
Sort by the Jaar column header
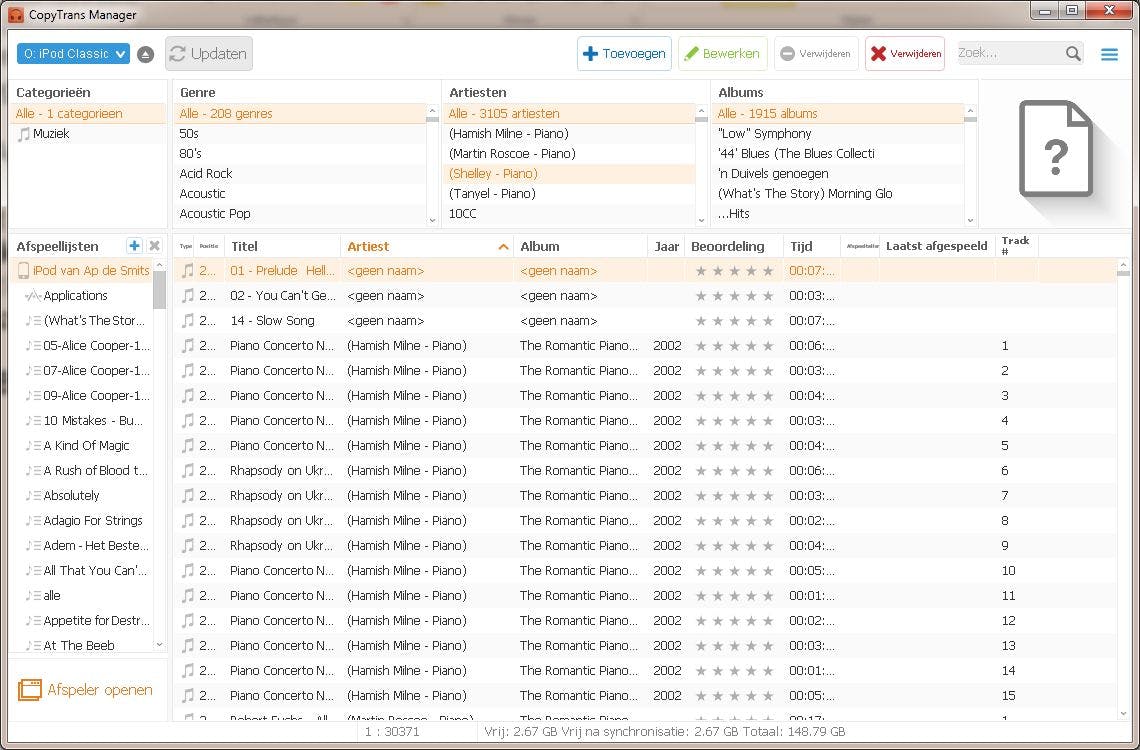pos(666,246)
